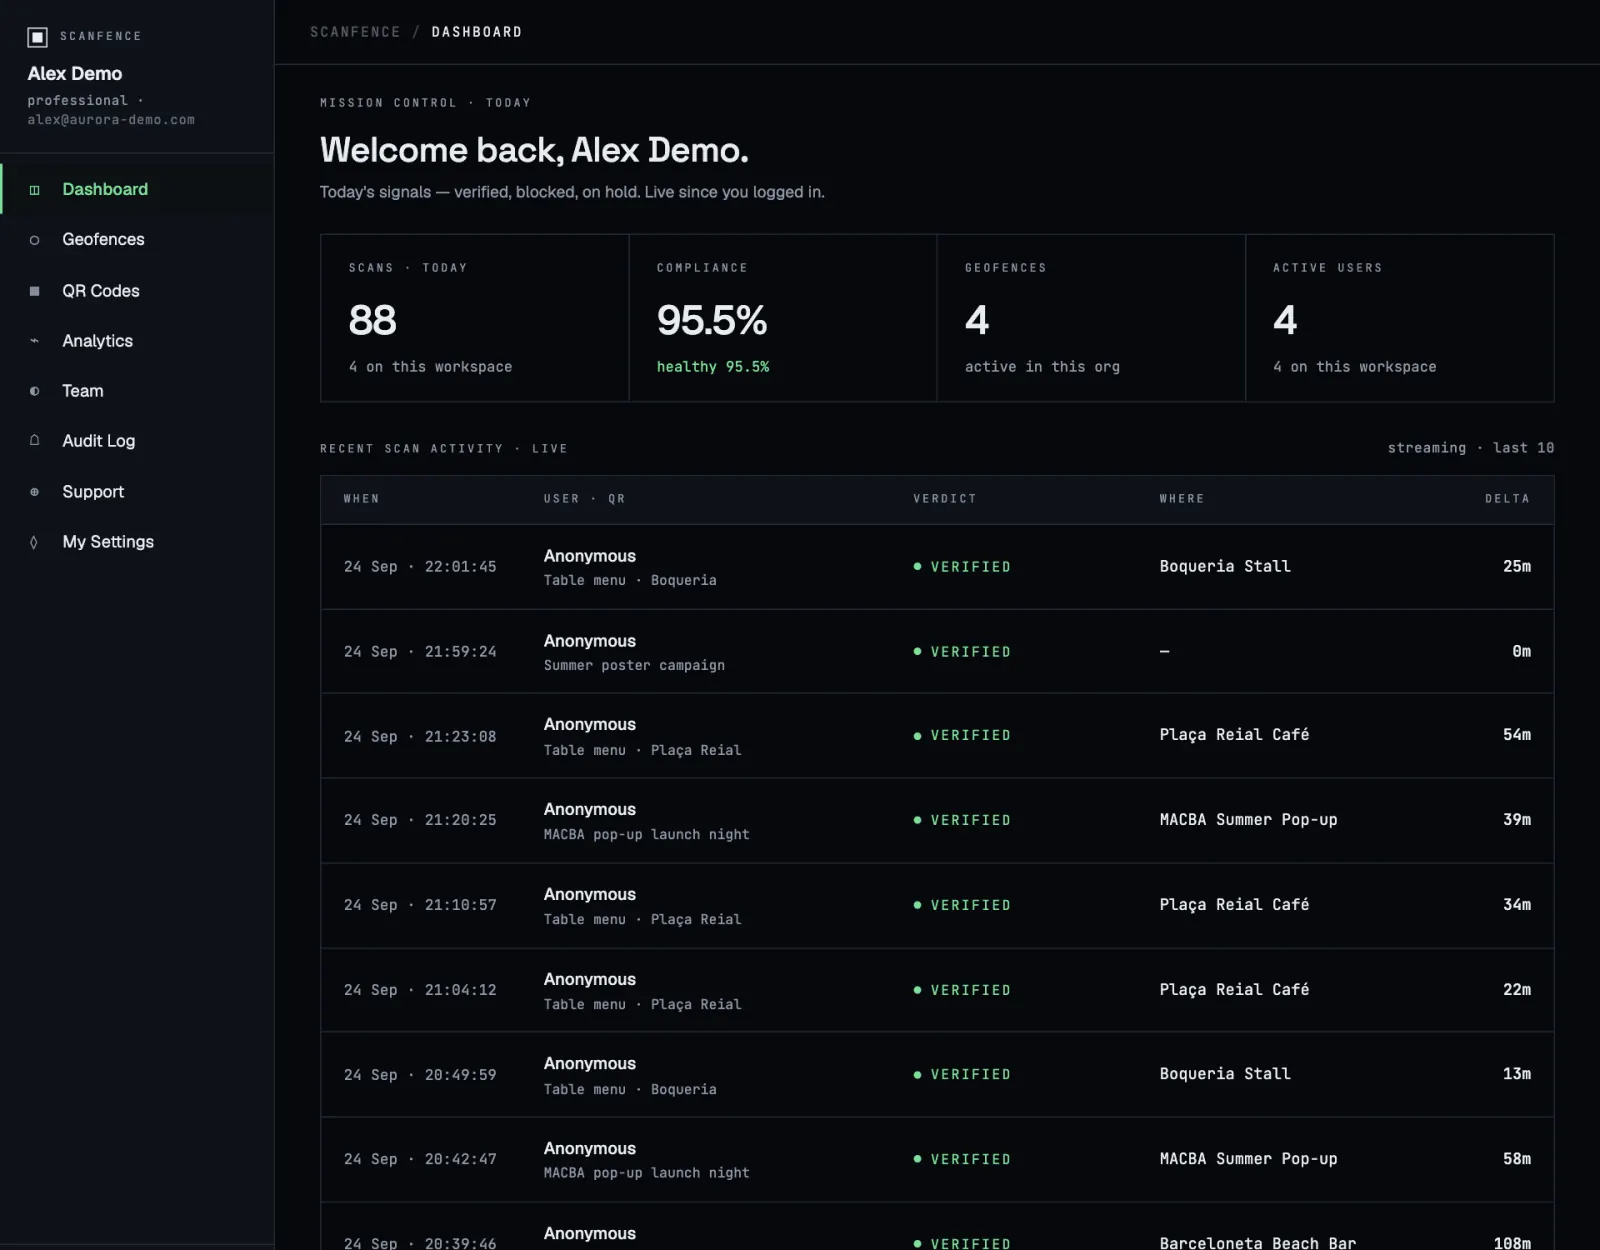Click the QR Codes square icon
1600x1250 pixels.
[35, 291]
